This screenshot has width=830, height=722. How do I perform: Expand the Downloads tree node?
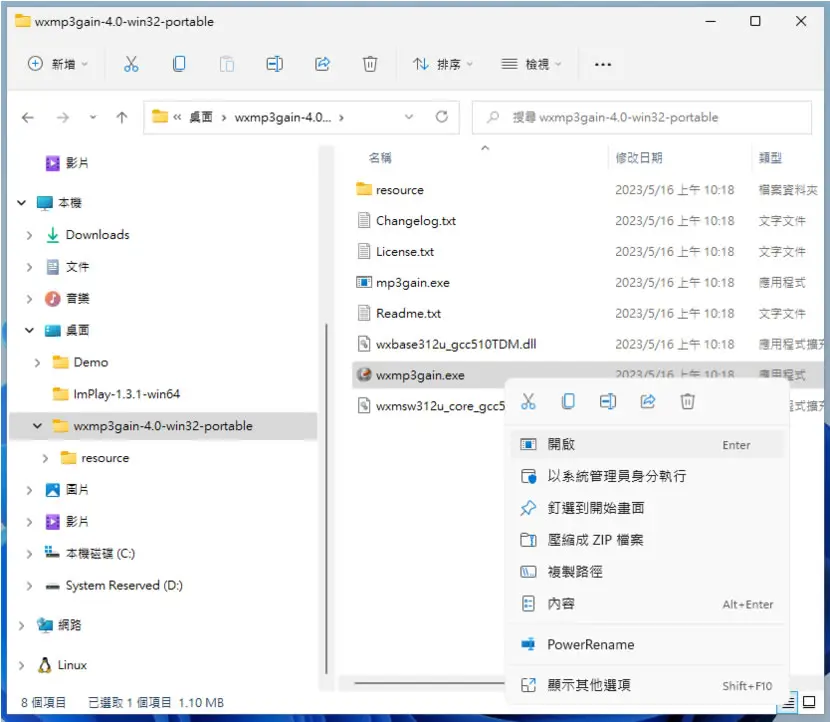29,235
